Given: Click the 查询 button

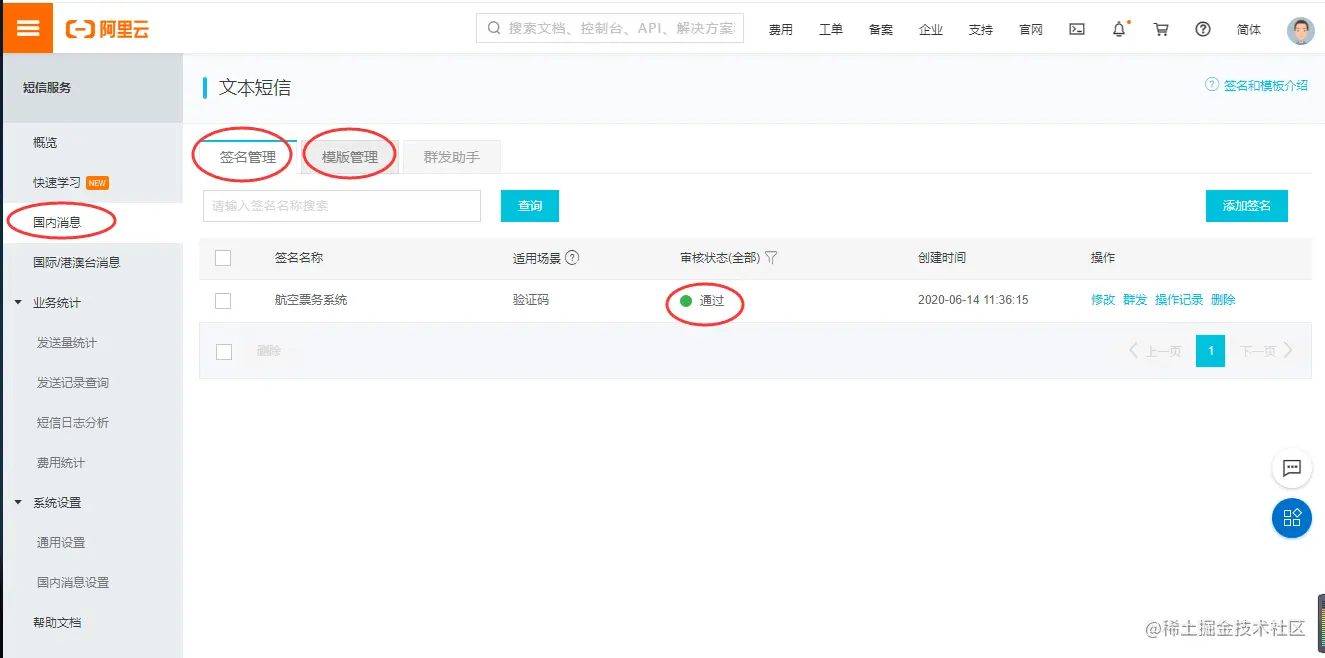Looking at the screenshot, I should pyautogui.click(x=530, y=206).
